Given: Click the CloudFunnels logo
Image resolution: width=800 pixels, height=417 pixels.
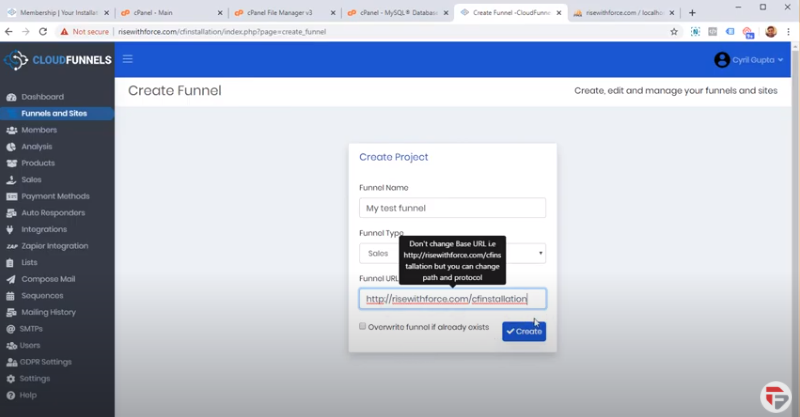Looking at the screenshot, I should tap(56, 60).
